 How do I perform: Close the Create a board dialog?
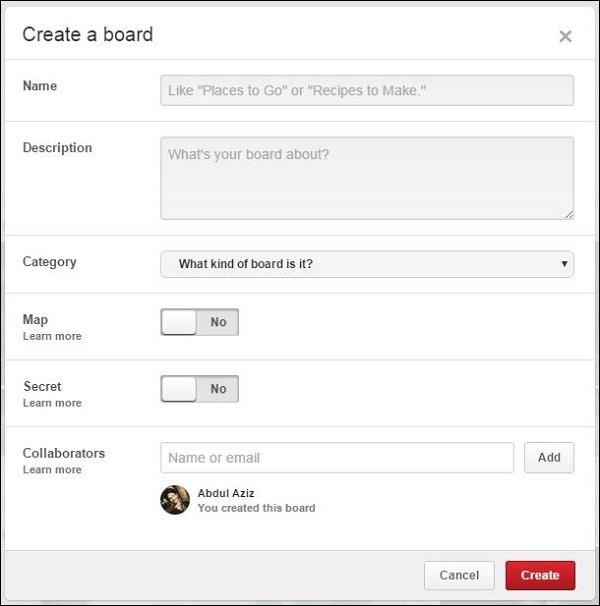565,37
